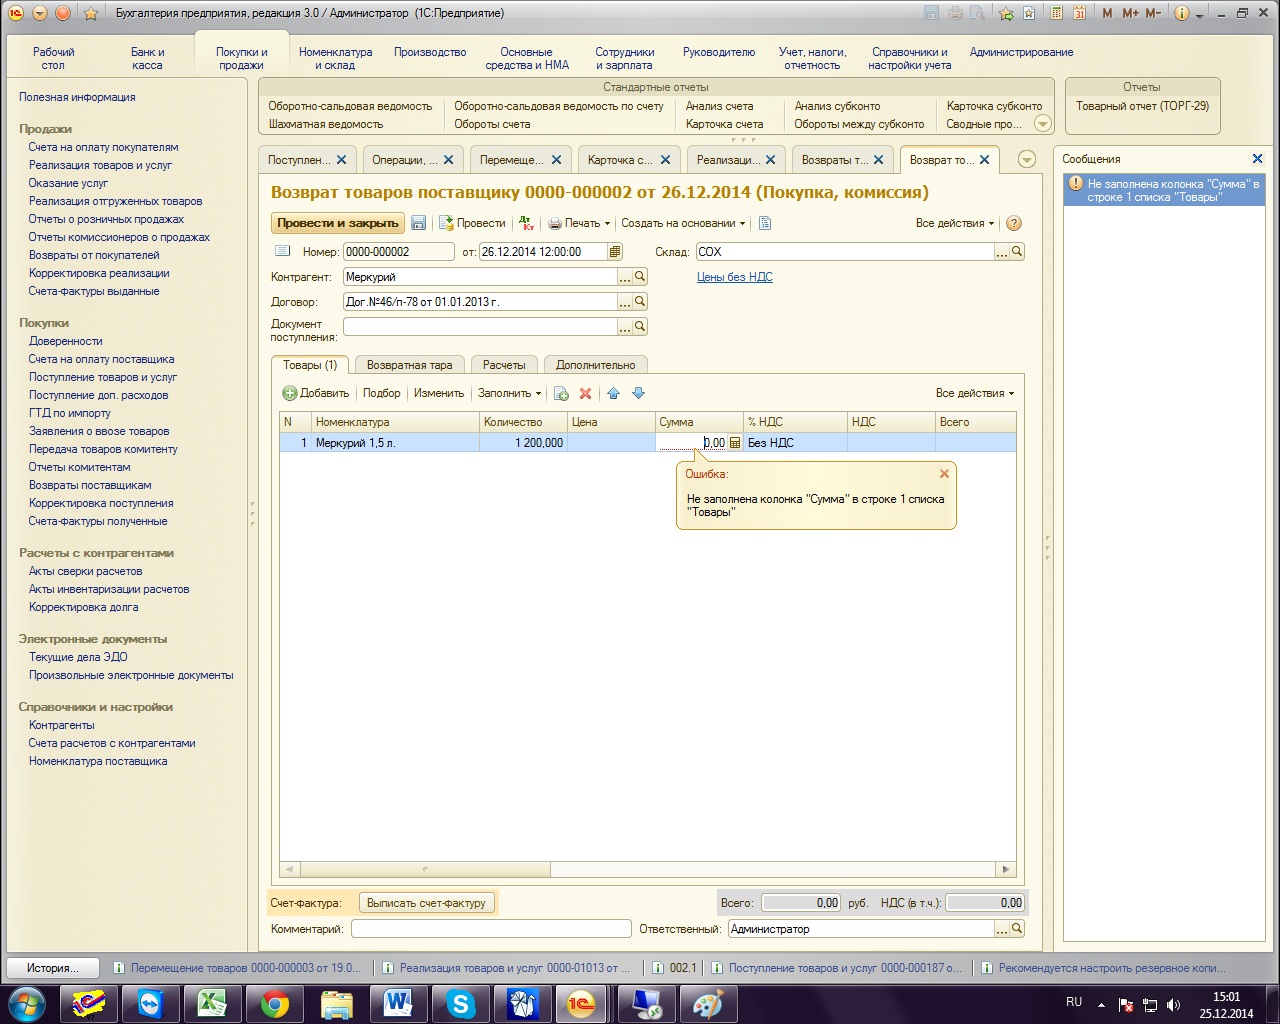Open the calendar picker beside the date field
Image resolution: width=1280 pixels, height=1024 pixels.
click(x=615, y=252)
